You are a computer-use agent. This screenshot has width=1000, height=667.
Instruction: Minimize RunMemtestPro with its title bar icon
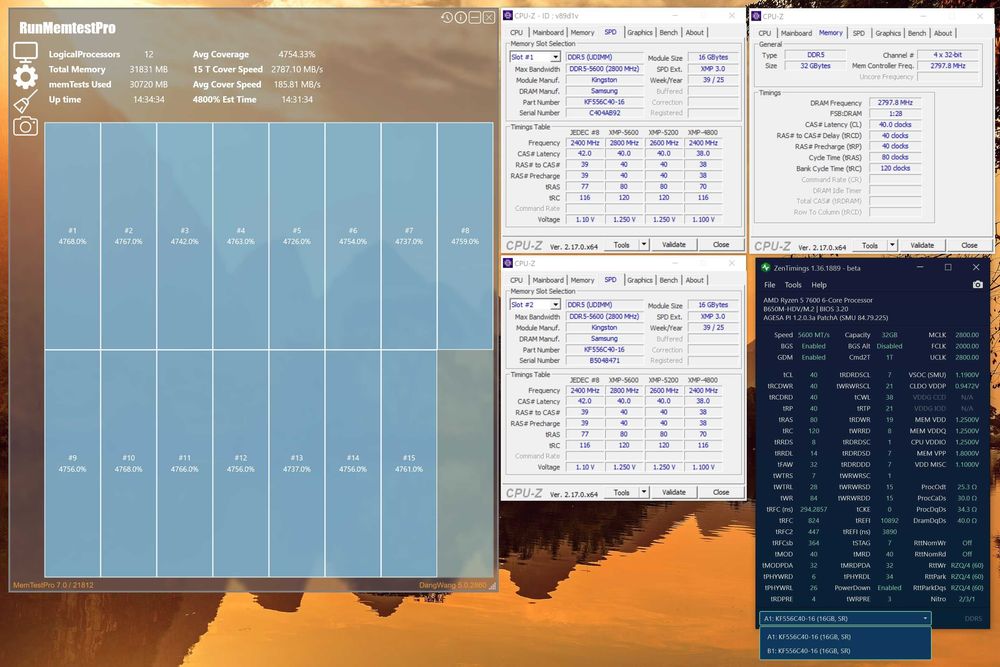474,17
